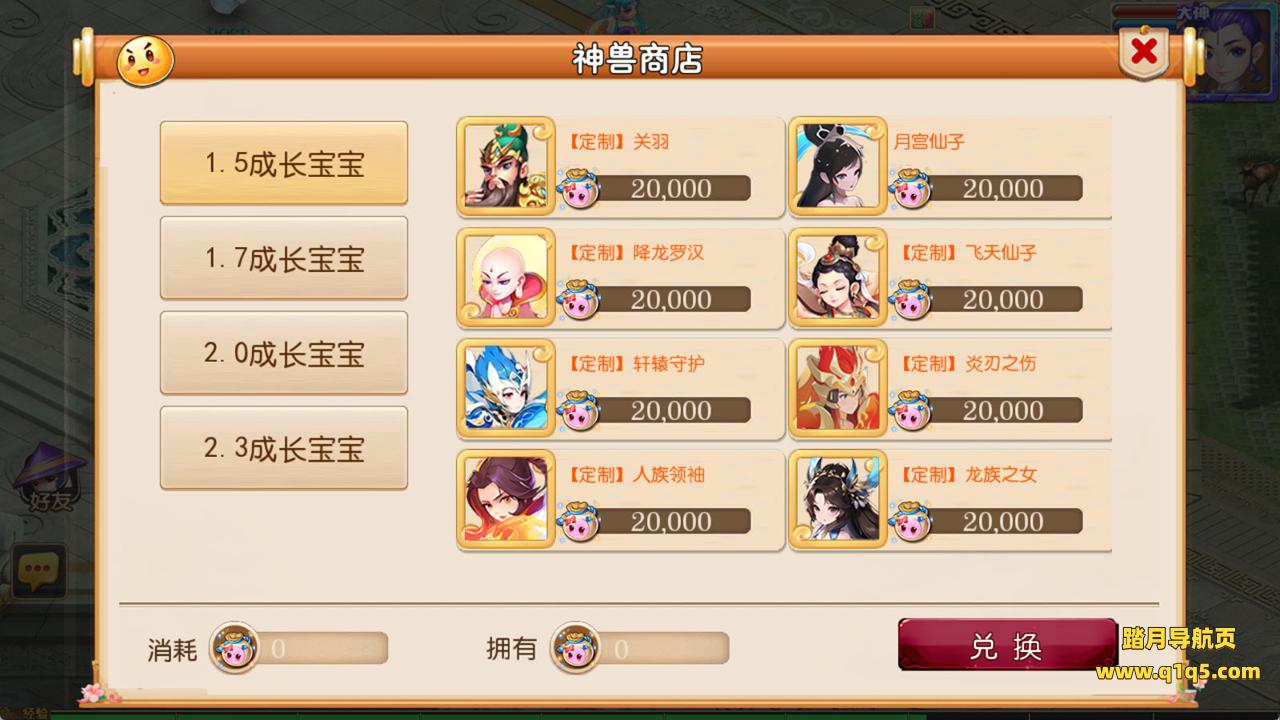Select the 月宫仙子 pet portrait
The image size is (1280, 720).
tap(838, 167)
